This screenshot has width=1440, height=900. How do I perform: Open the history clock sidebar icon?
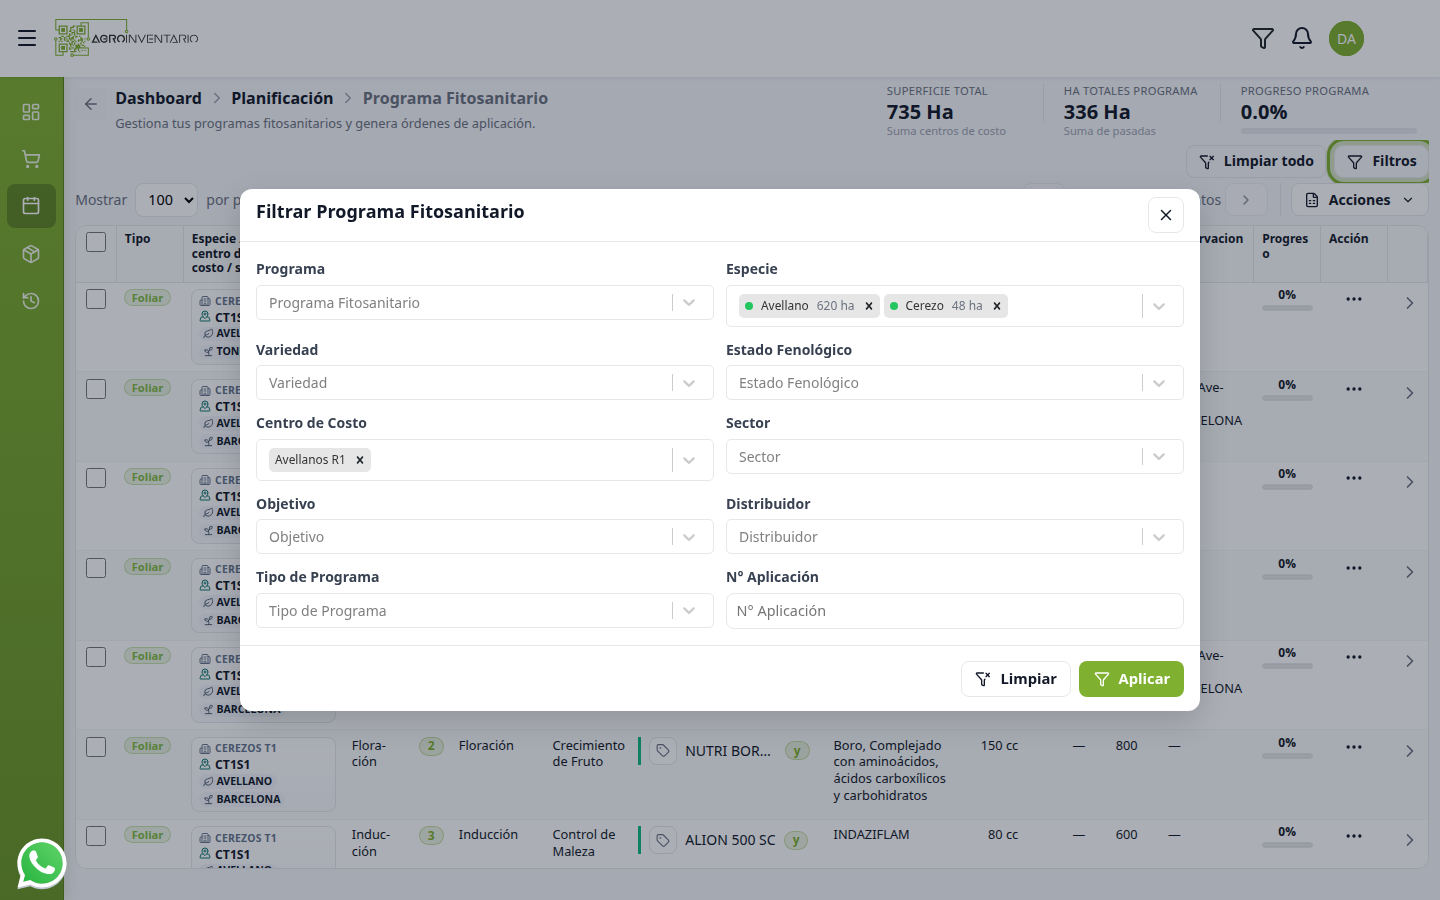click(x=31, y=301)
